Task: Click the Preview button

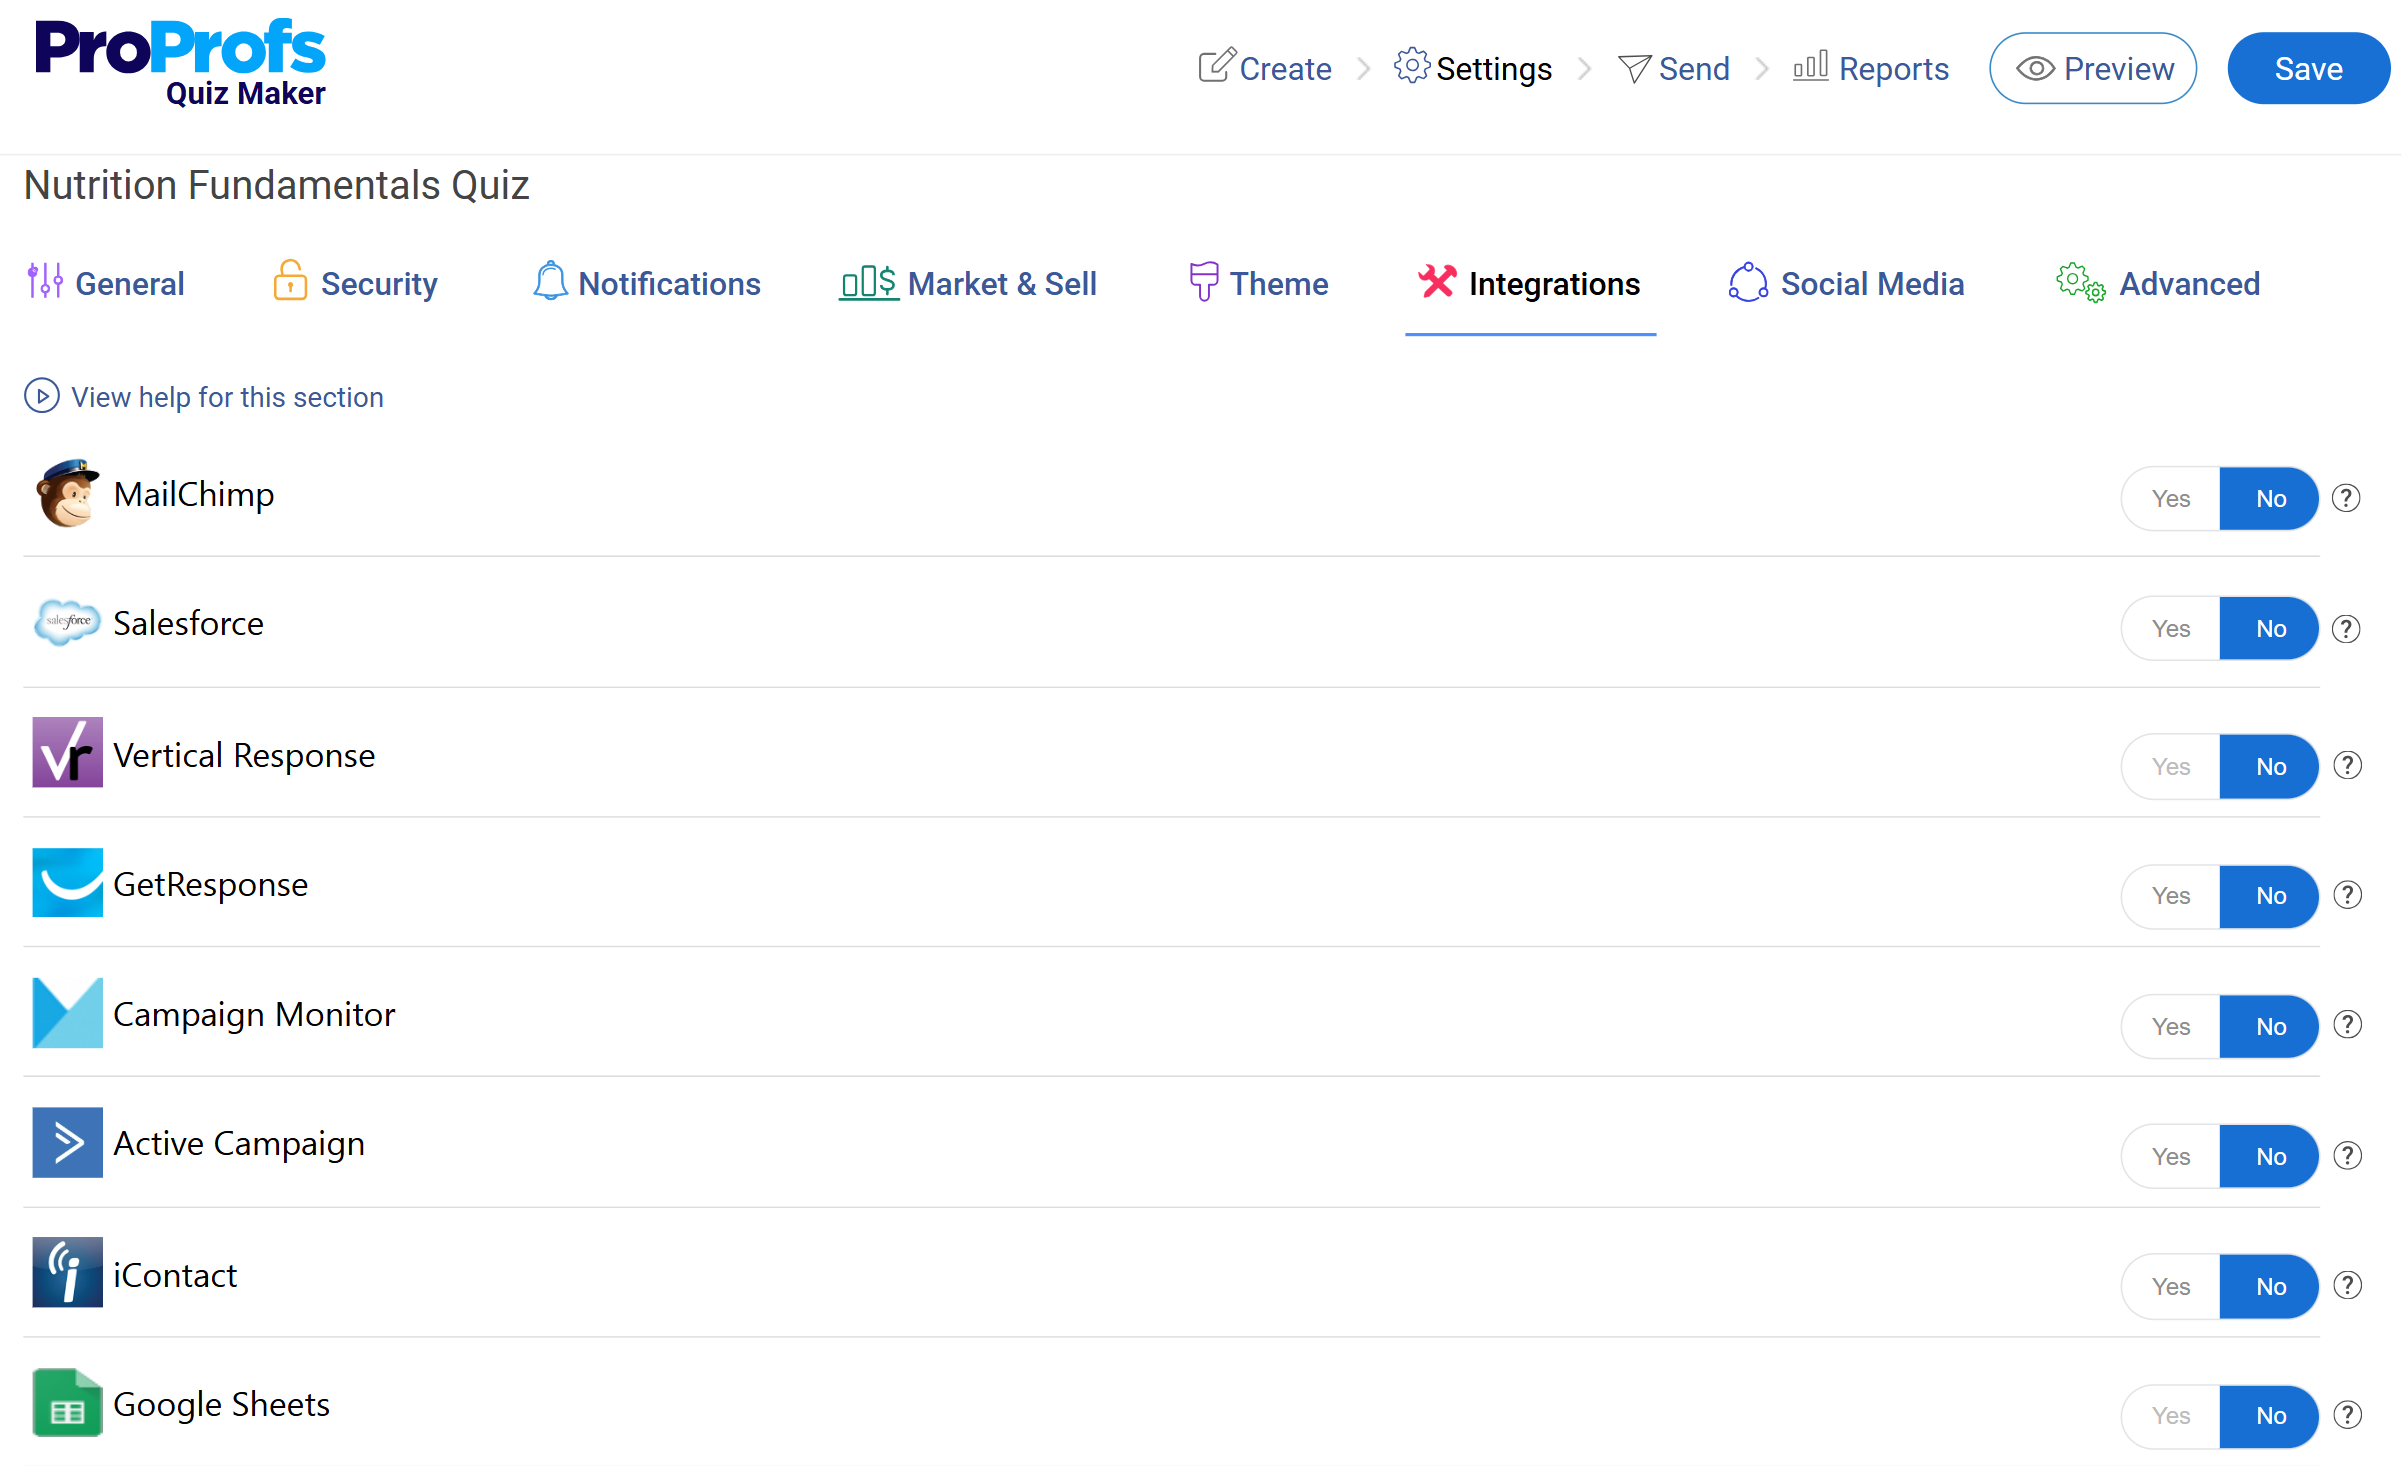Action: pyautogui.click(x=2093, y=68)
